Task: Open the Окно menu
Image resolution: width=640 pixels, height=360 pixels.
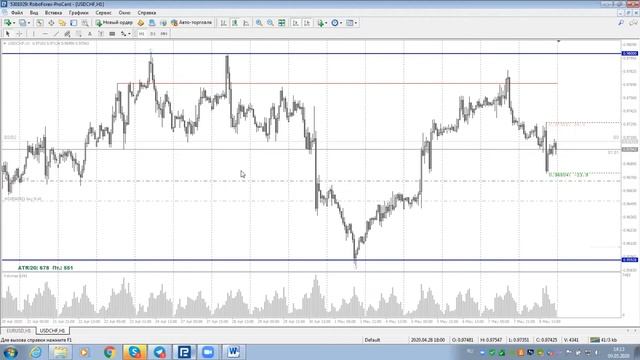Action: [124, 13]
